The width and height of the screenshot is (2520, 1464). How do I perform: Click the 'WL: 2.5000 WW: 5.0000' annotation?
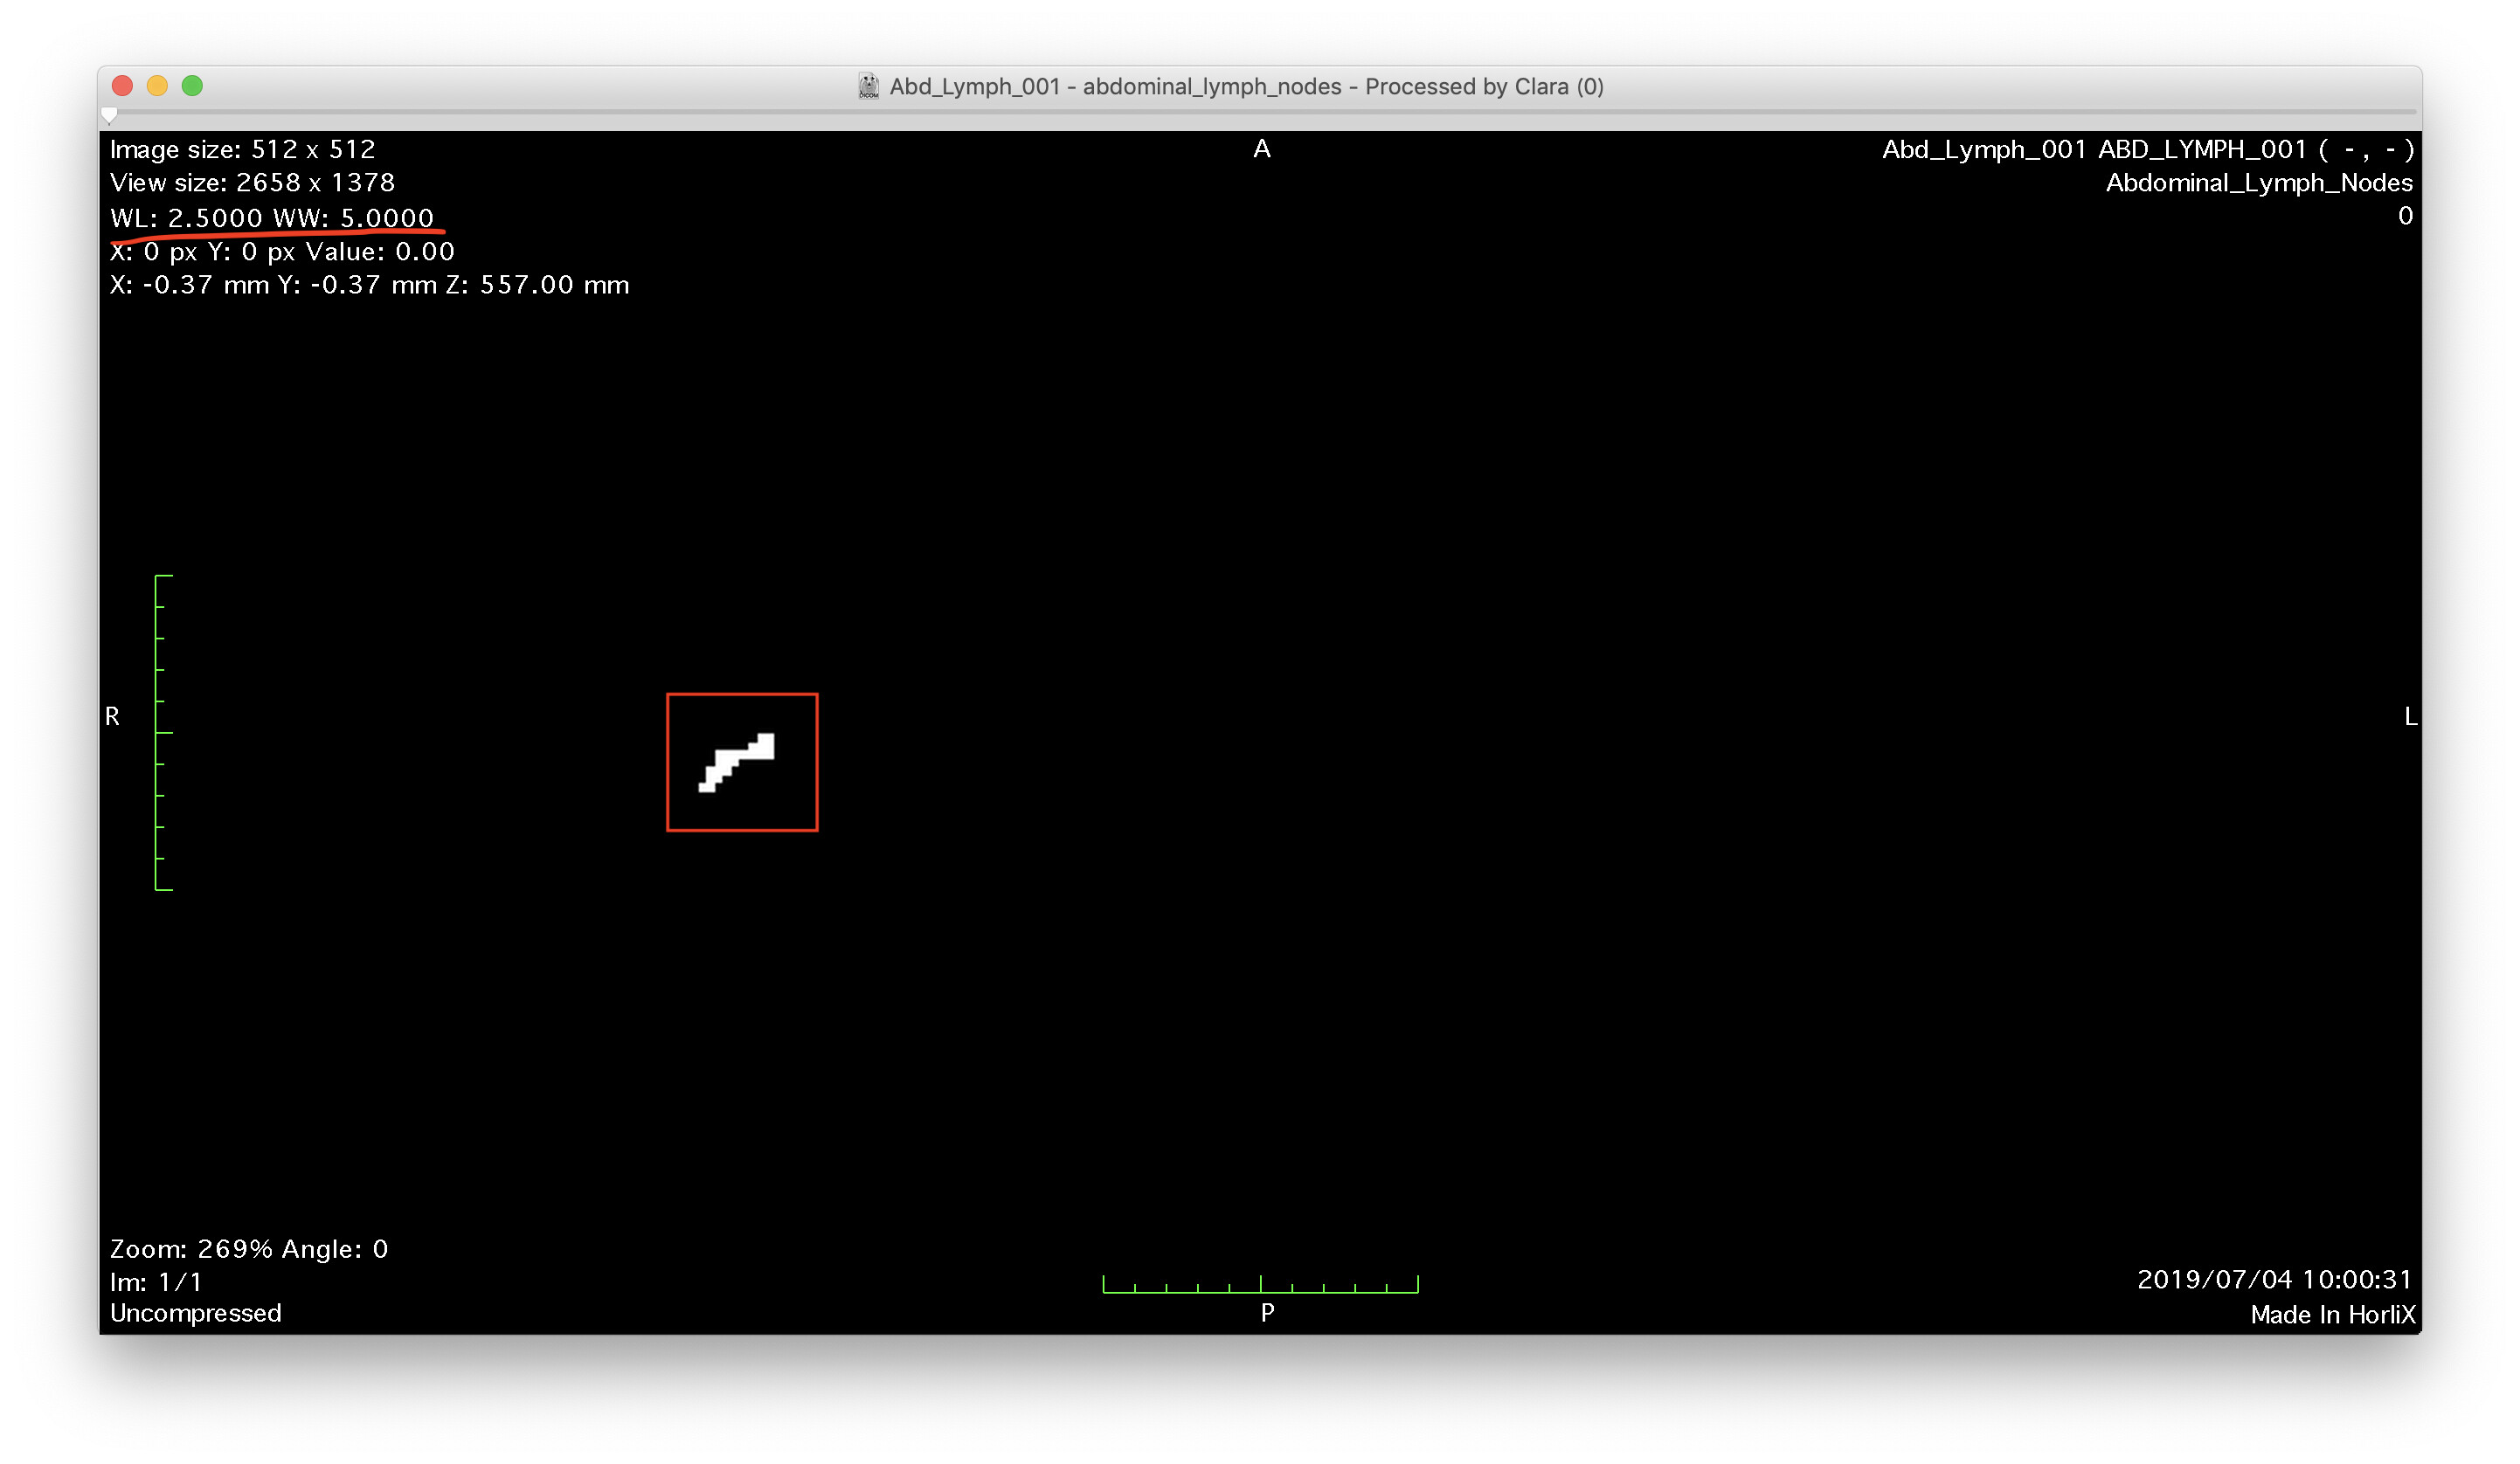[x=272, y=218]
